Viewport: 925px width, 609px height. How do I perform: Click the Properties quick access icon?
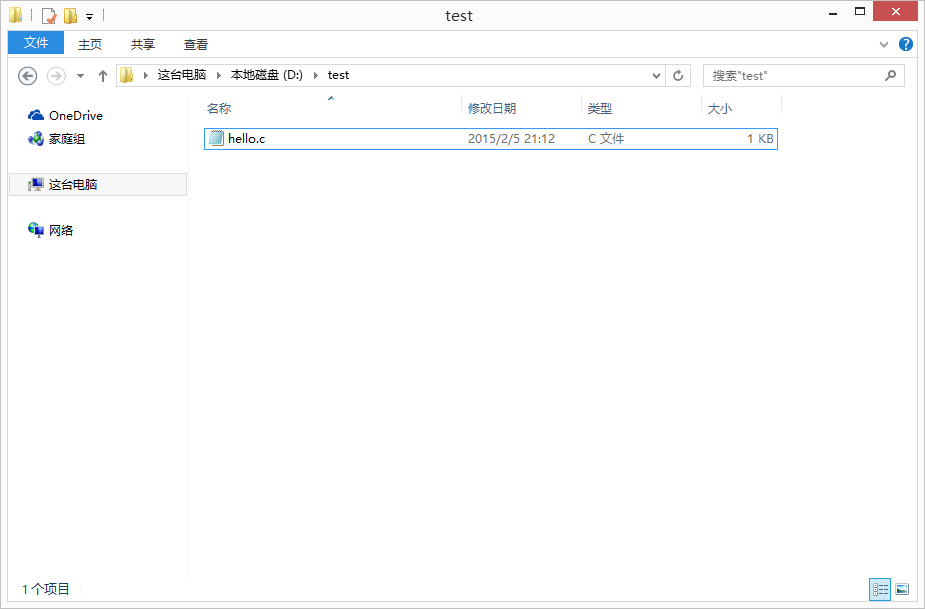[49, 15]
